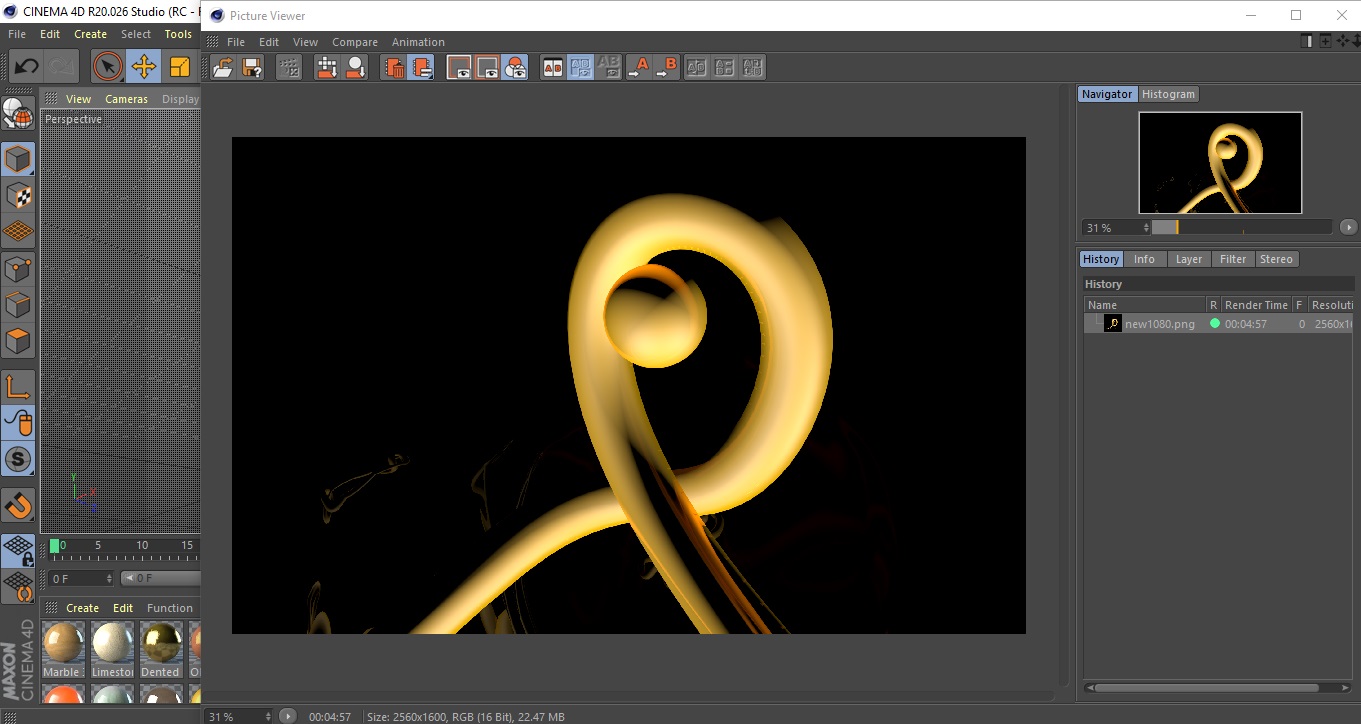Viewport: 1361px width, 724px height.
Task: Toggle Display Multi-Pass eye icon
Action: (487, 68)
